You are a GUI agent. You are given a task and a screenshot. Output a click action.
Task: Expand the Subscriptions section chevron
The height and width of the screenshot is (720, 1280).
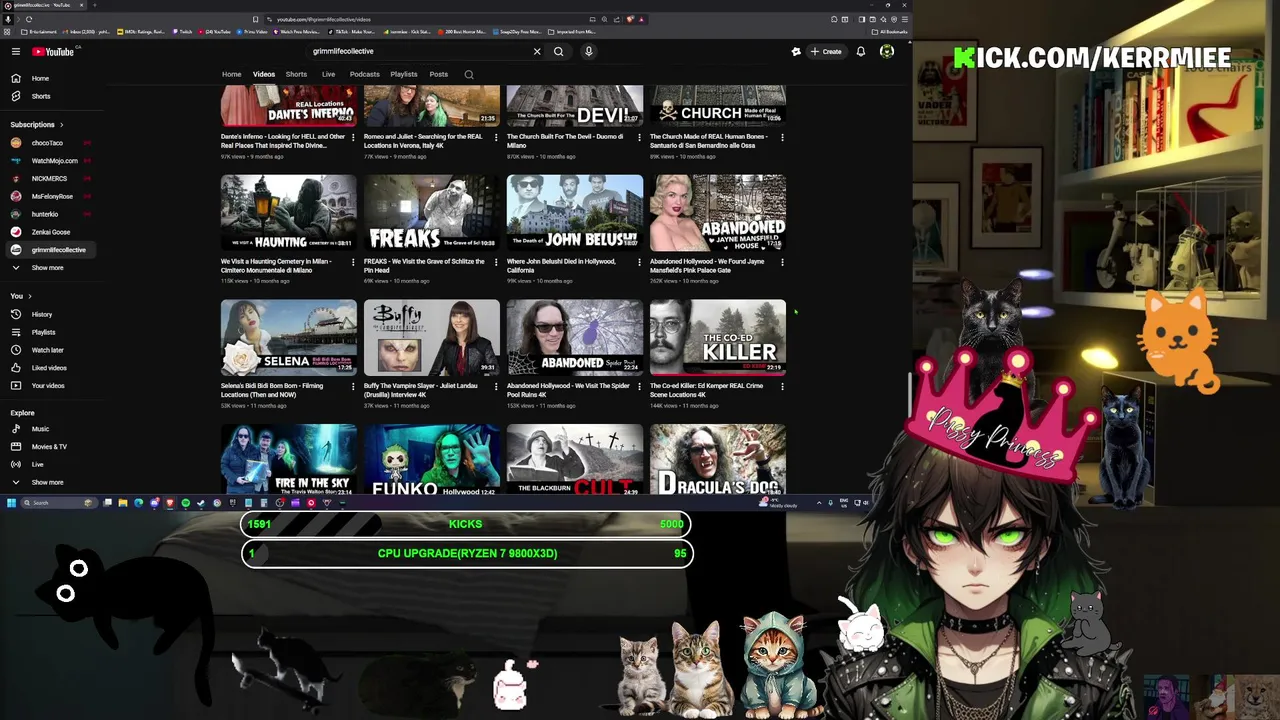click(x=61, y=125)
